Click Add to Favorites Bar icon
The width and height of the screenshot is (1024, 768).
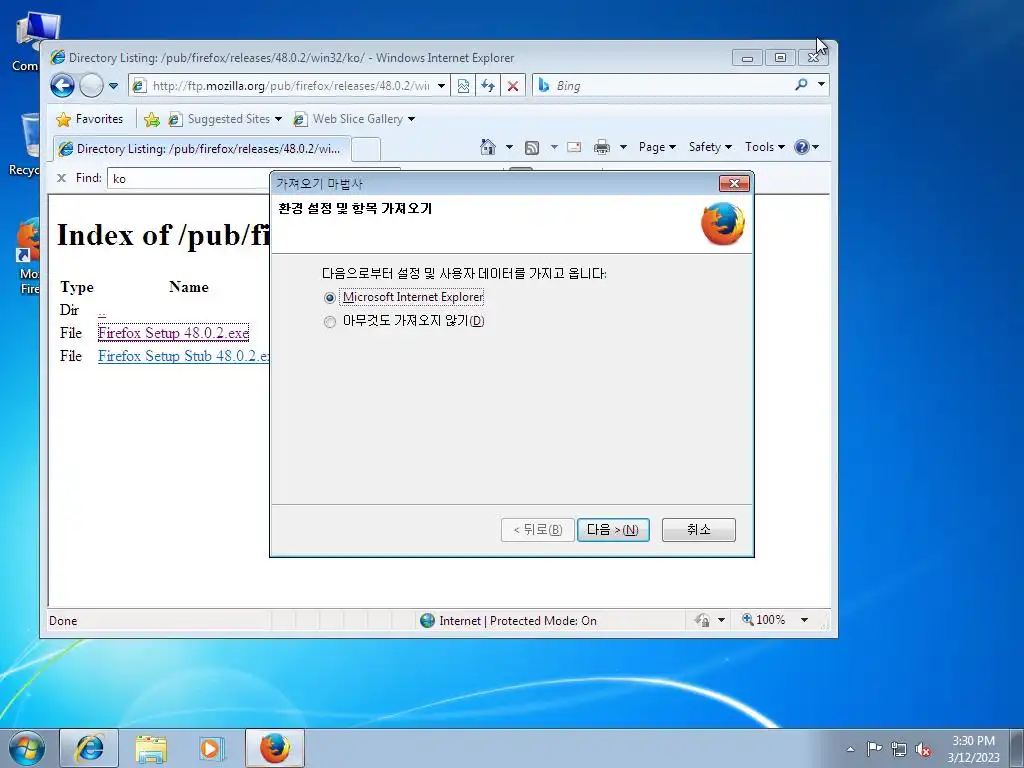click(x=152, y=119)
